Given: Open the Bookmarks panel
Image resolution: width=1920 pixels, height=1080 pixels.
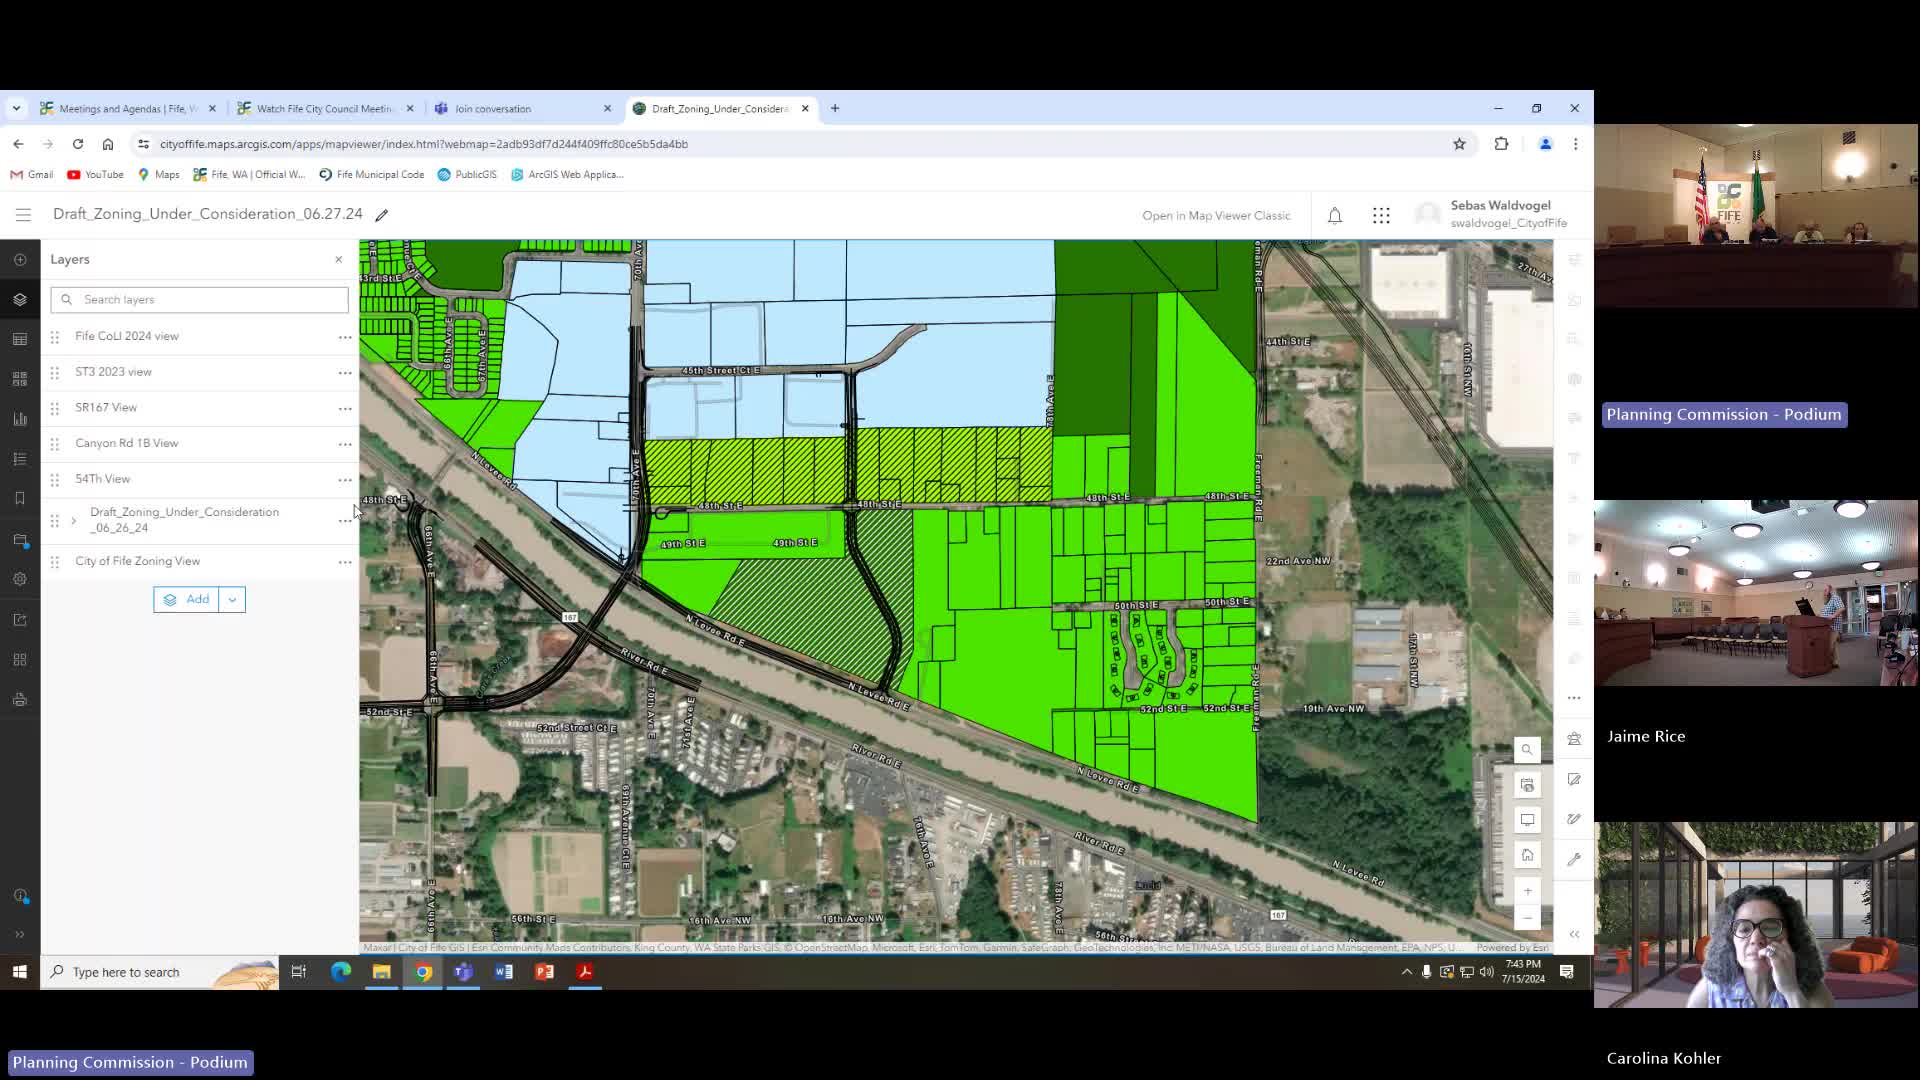Looking at the screenshot, I should click(20, 498).
